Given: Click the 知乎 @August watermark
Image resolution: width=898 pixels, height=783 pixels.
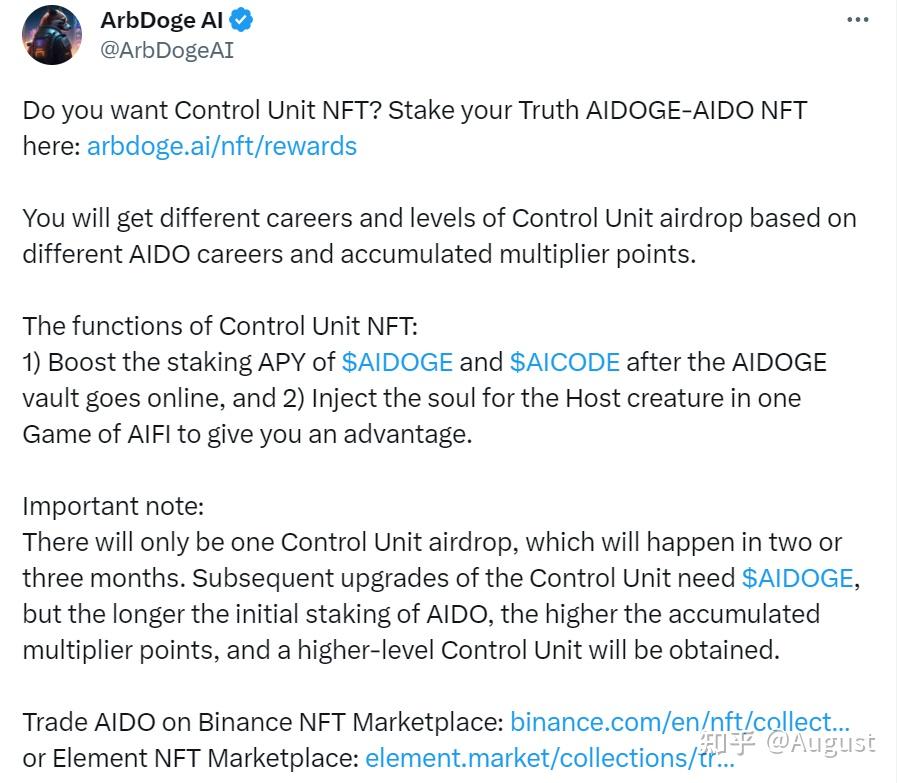Looking at the screenshot, I should [x=789, y=744].
